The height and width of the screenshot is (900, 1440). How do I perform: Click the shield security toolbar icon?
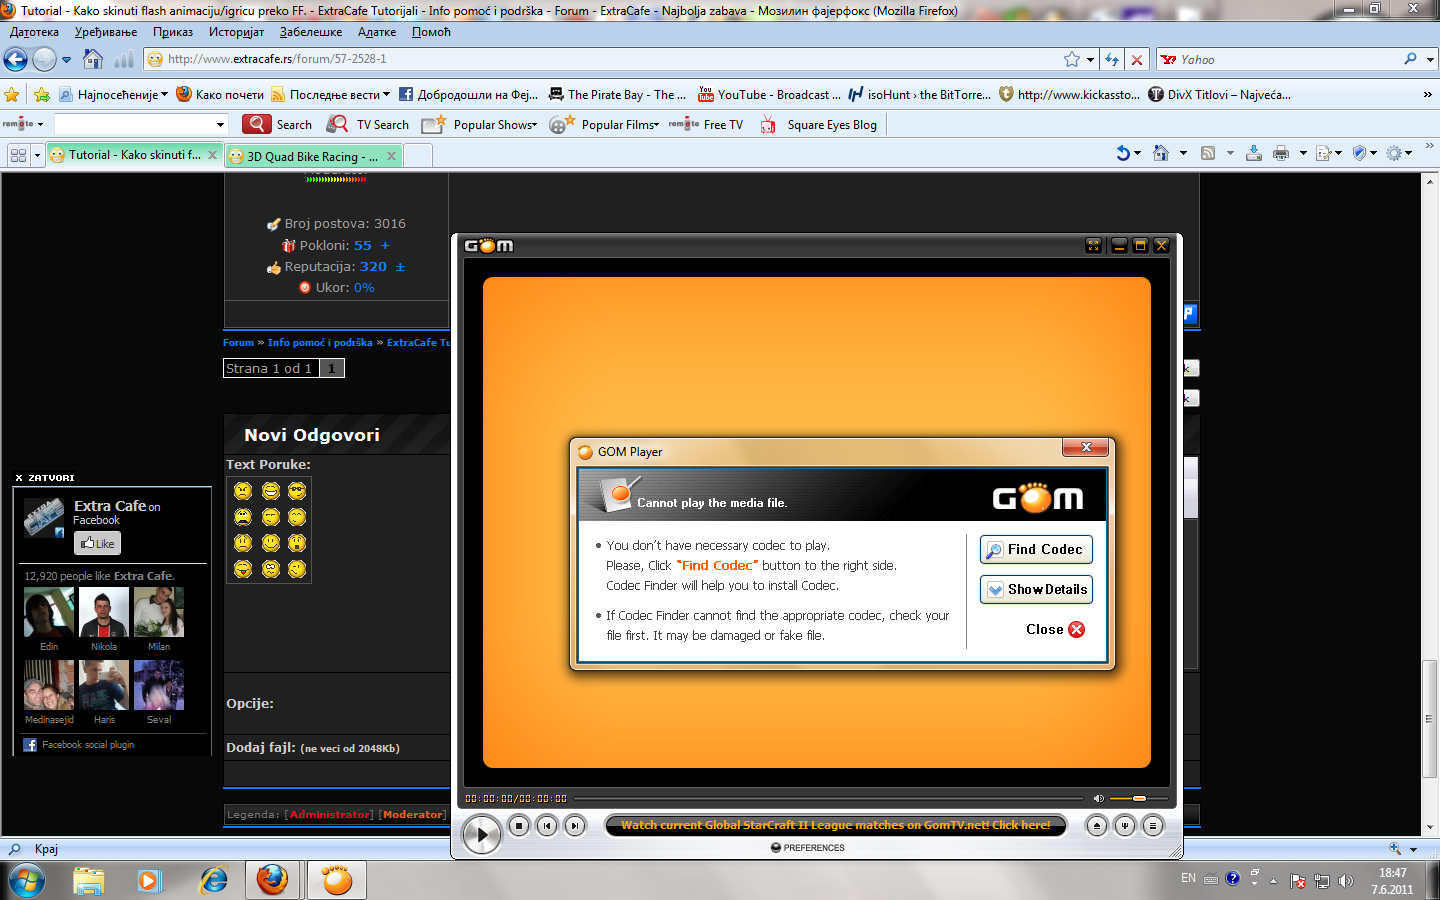[x=1359, y=153]
